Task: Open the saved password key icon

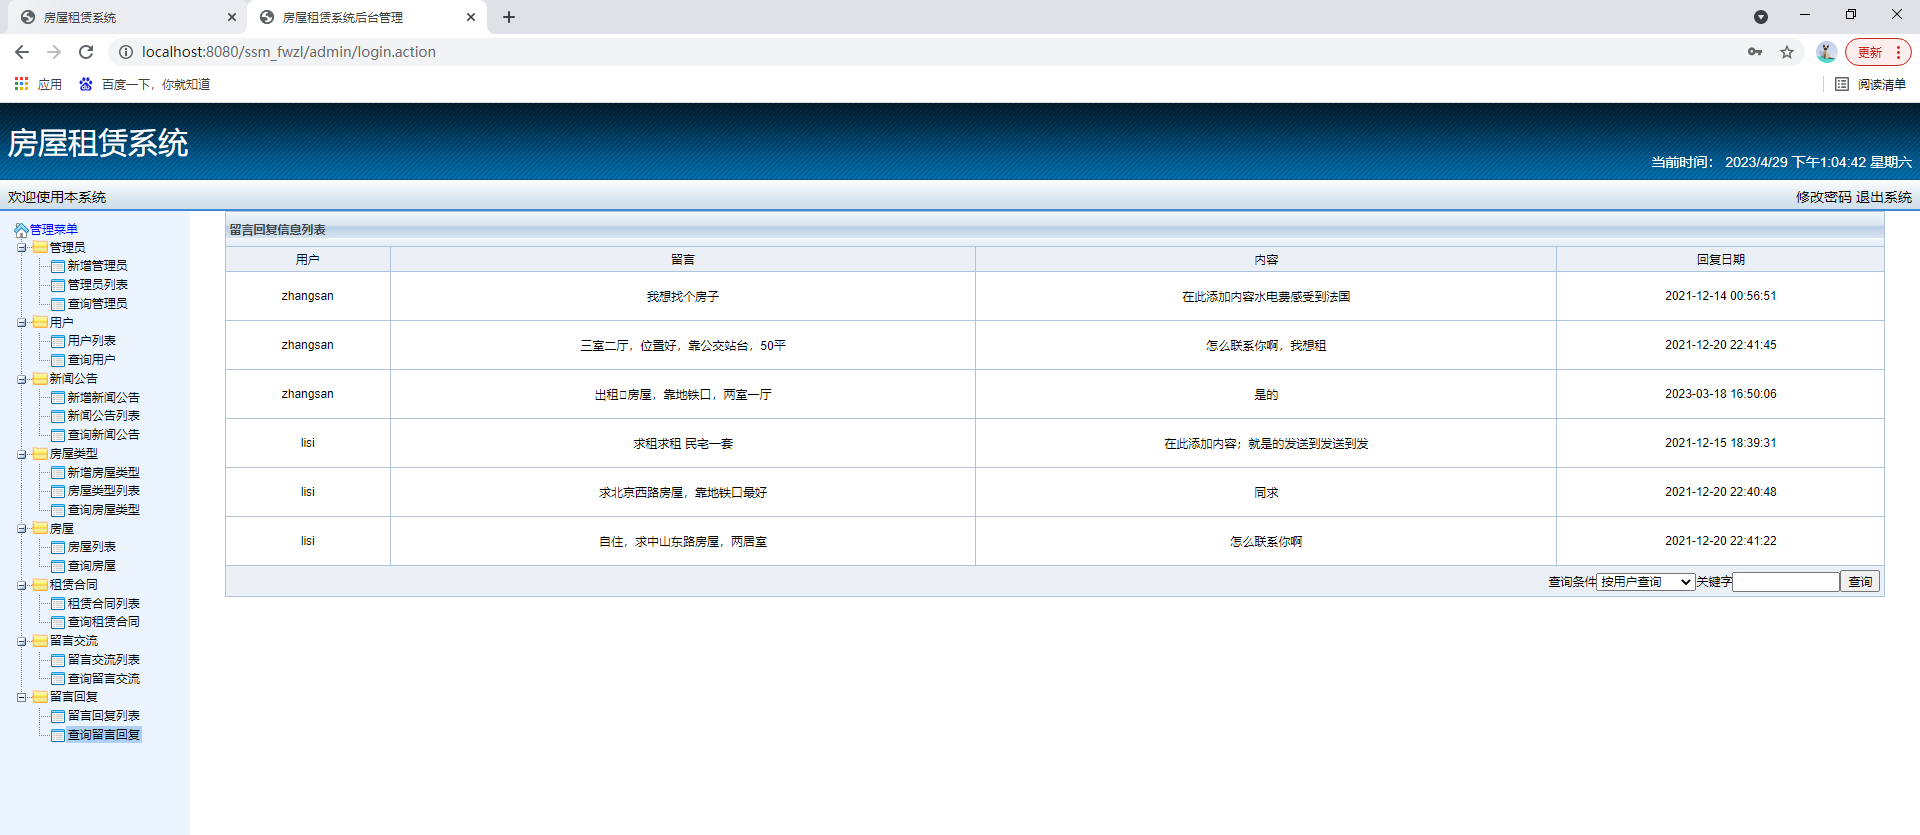Action: (x=1755, y=52)
